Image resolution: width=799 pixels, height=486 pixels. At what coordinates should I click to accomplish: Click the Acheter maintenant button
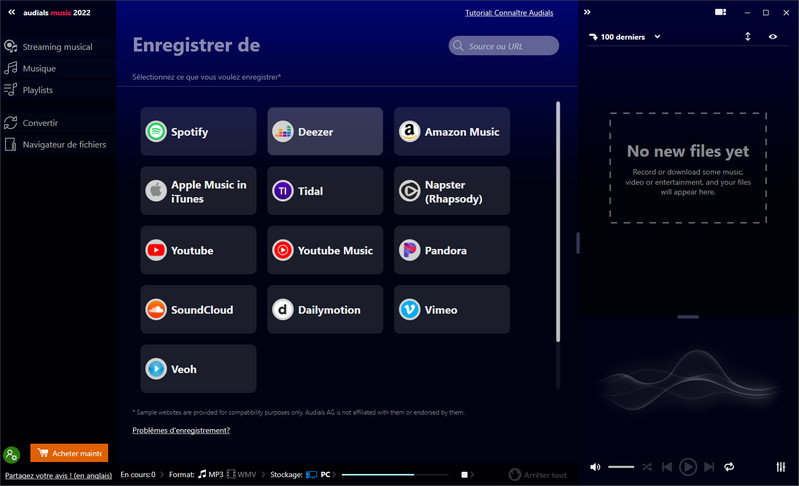69,454
